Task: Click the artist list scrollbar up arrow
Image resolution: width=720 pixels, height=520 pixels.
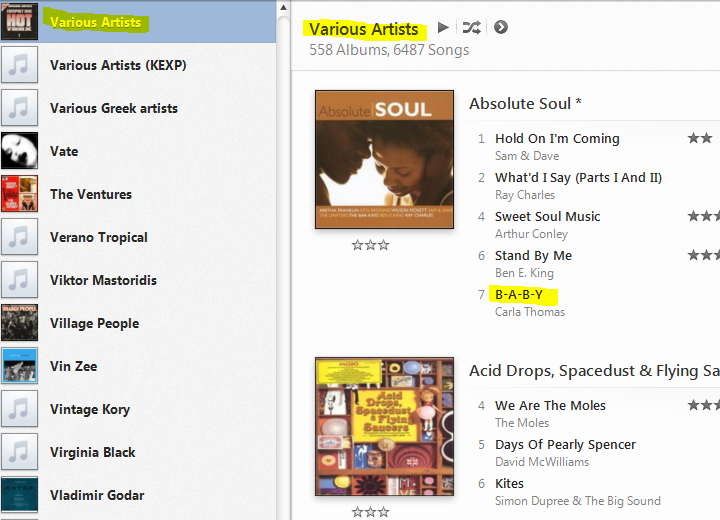Action: point(283,7)
